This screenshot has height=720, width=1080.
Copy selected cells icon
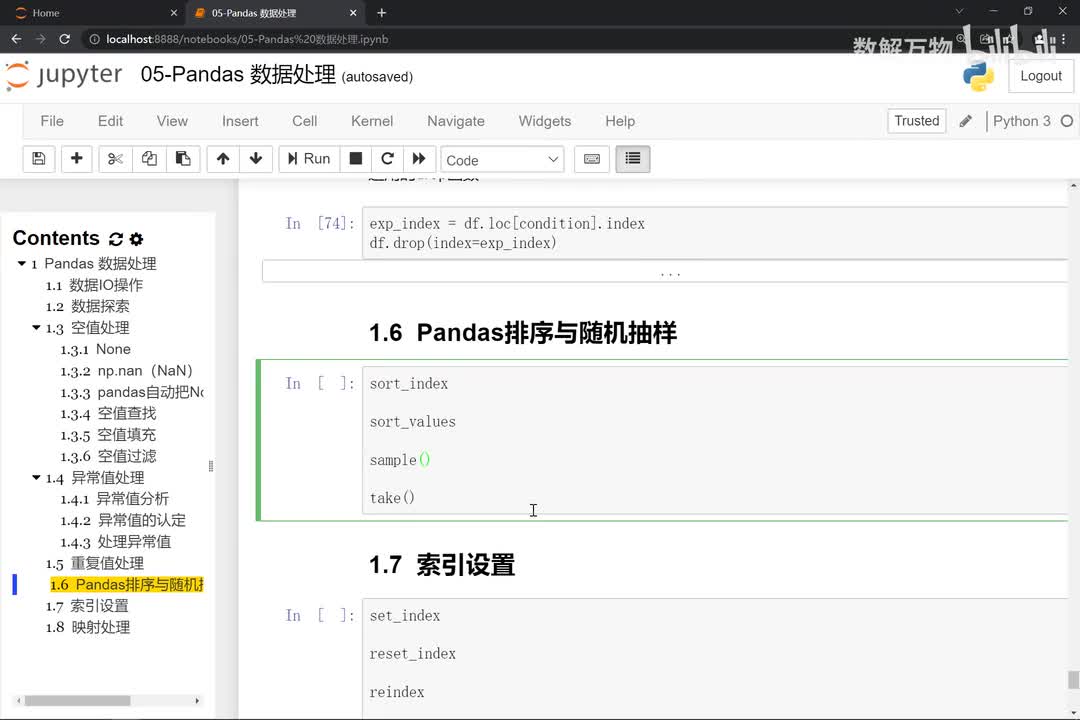point(149,159)
